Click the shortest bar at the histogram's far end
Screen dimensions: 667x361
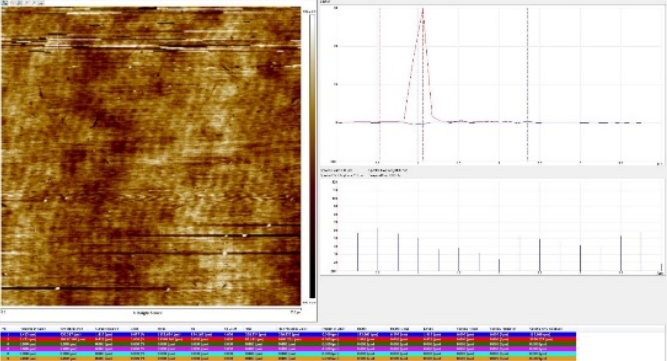[661, 267]
